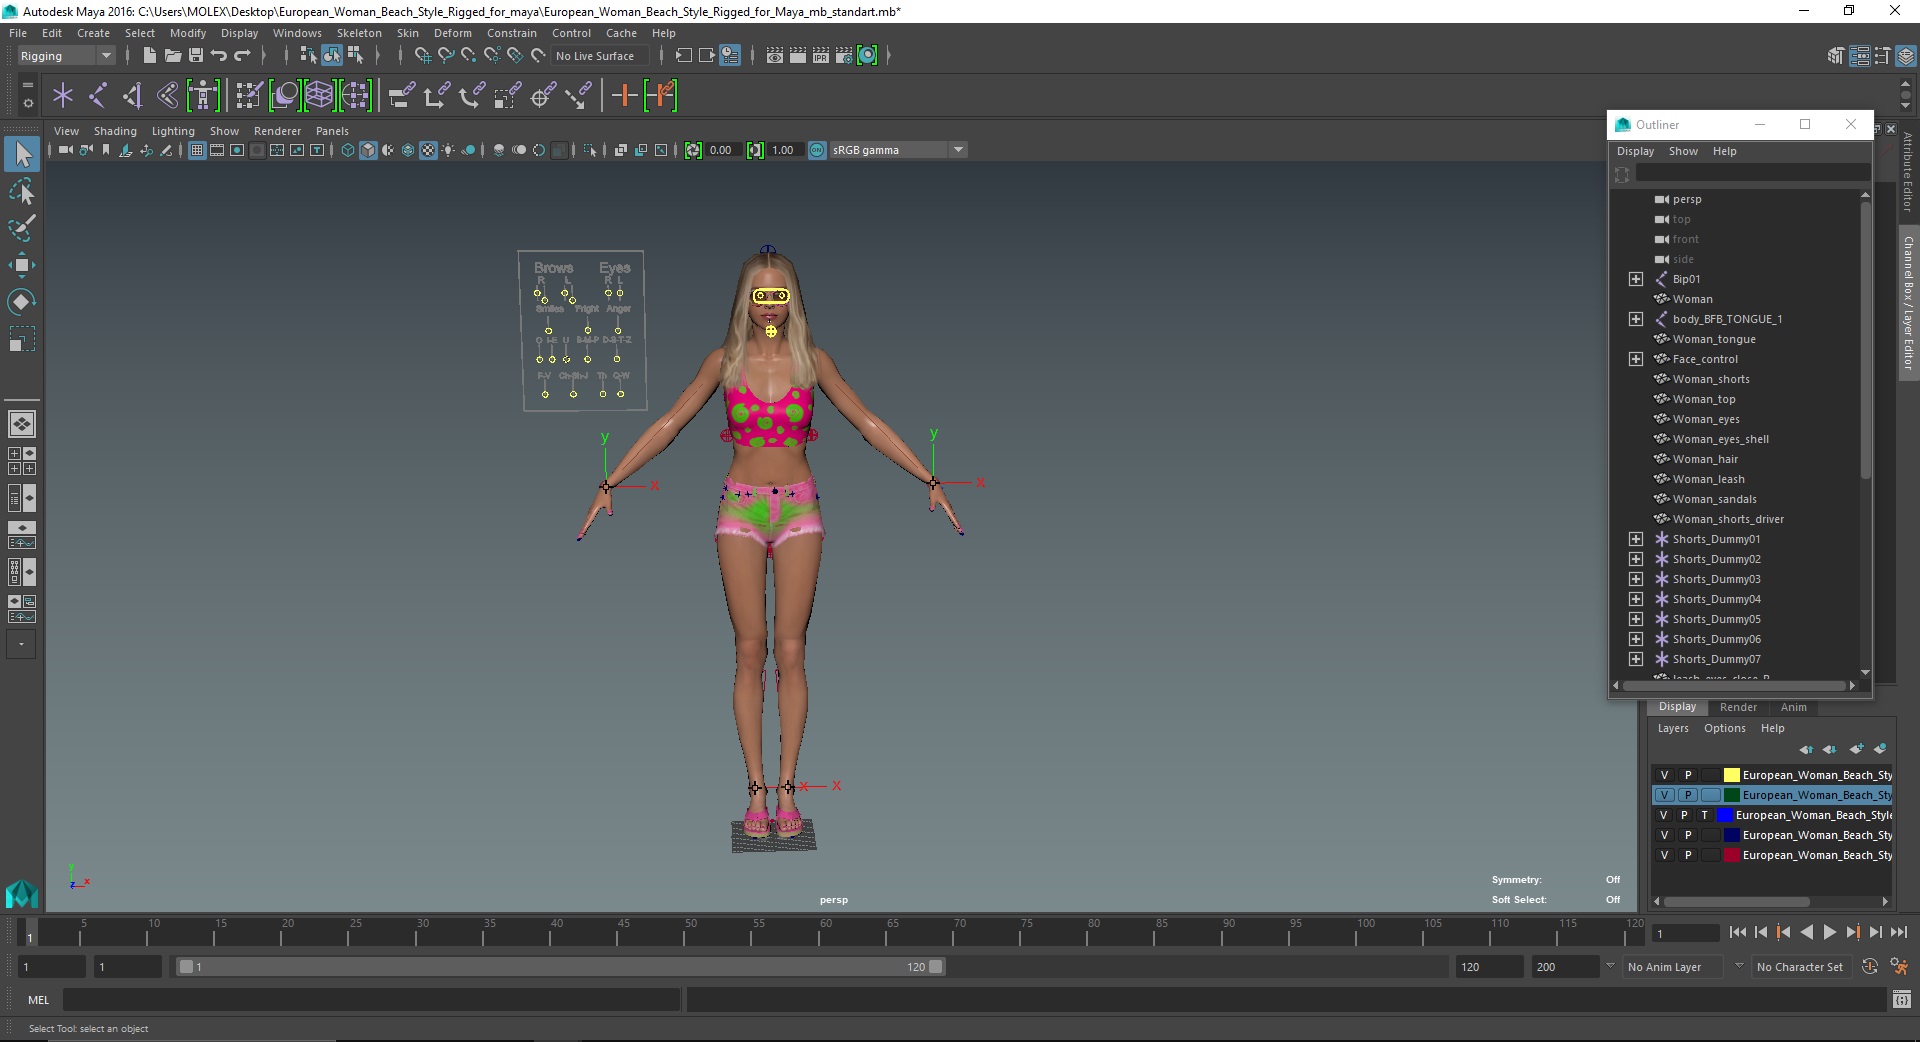Click the range slider bar at frame 120
This screenshot has height=1042, width=1920.
[x=936, y=967]
